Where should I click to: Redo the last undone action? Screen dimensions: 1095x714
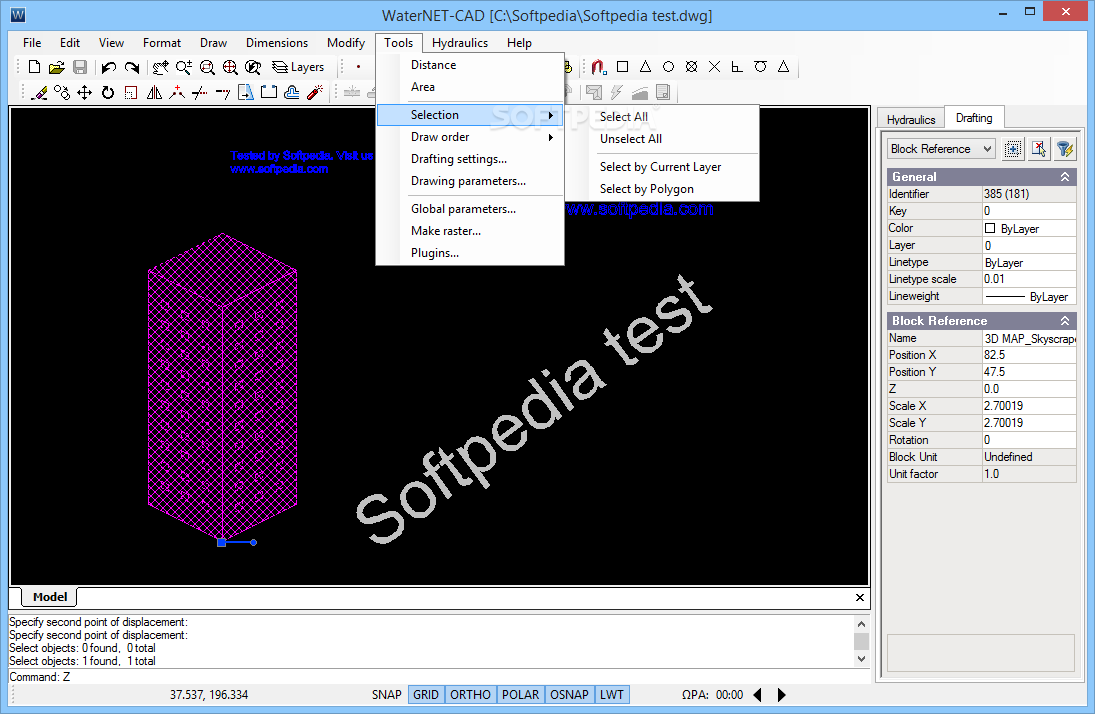(x=131, y=67)
